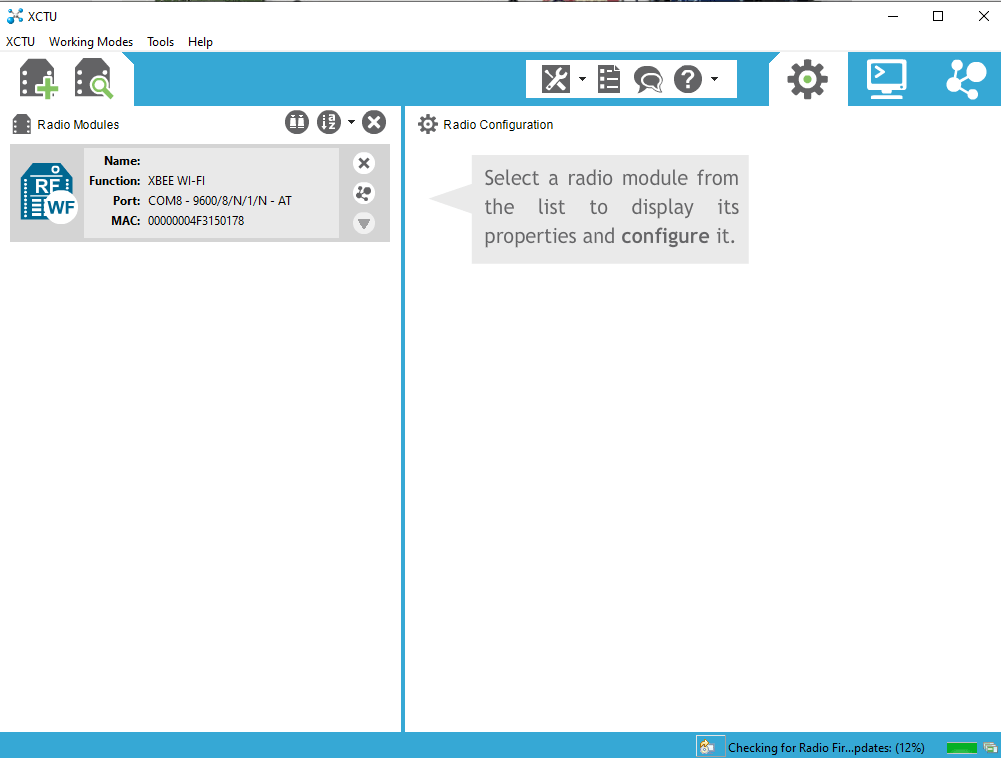Click the Radio Modules panel title
The image size is (1001, 758).
[78, 125]
